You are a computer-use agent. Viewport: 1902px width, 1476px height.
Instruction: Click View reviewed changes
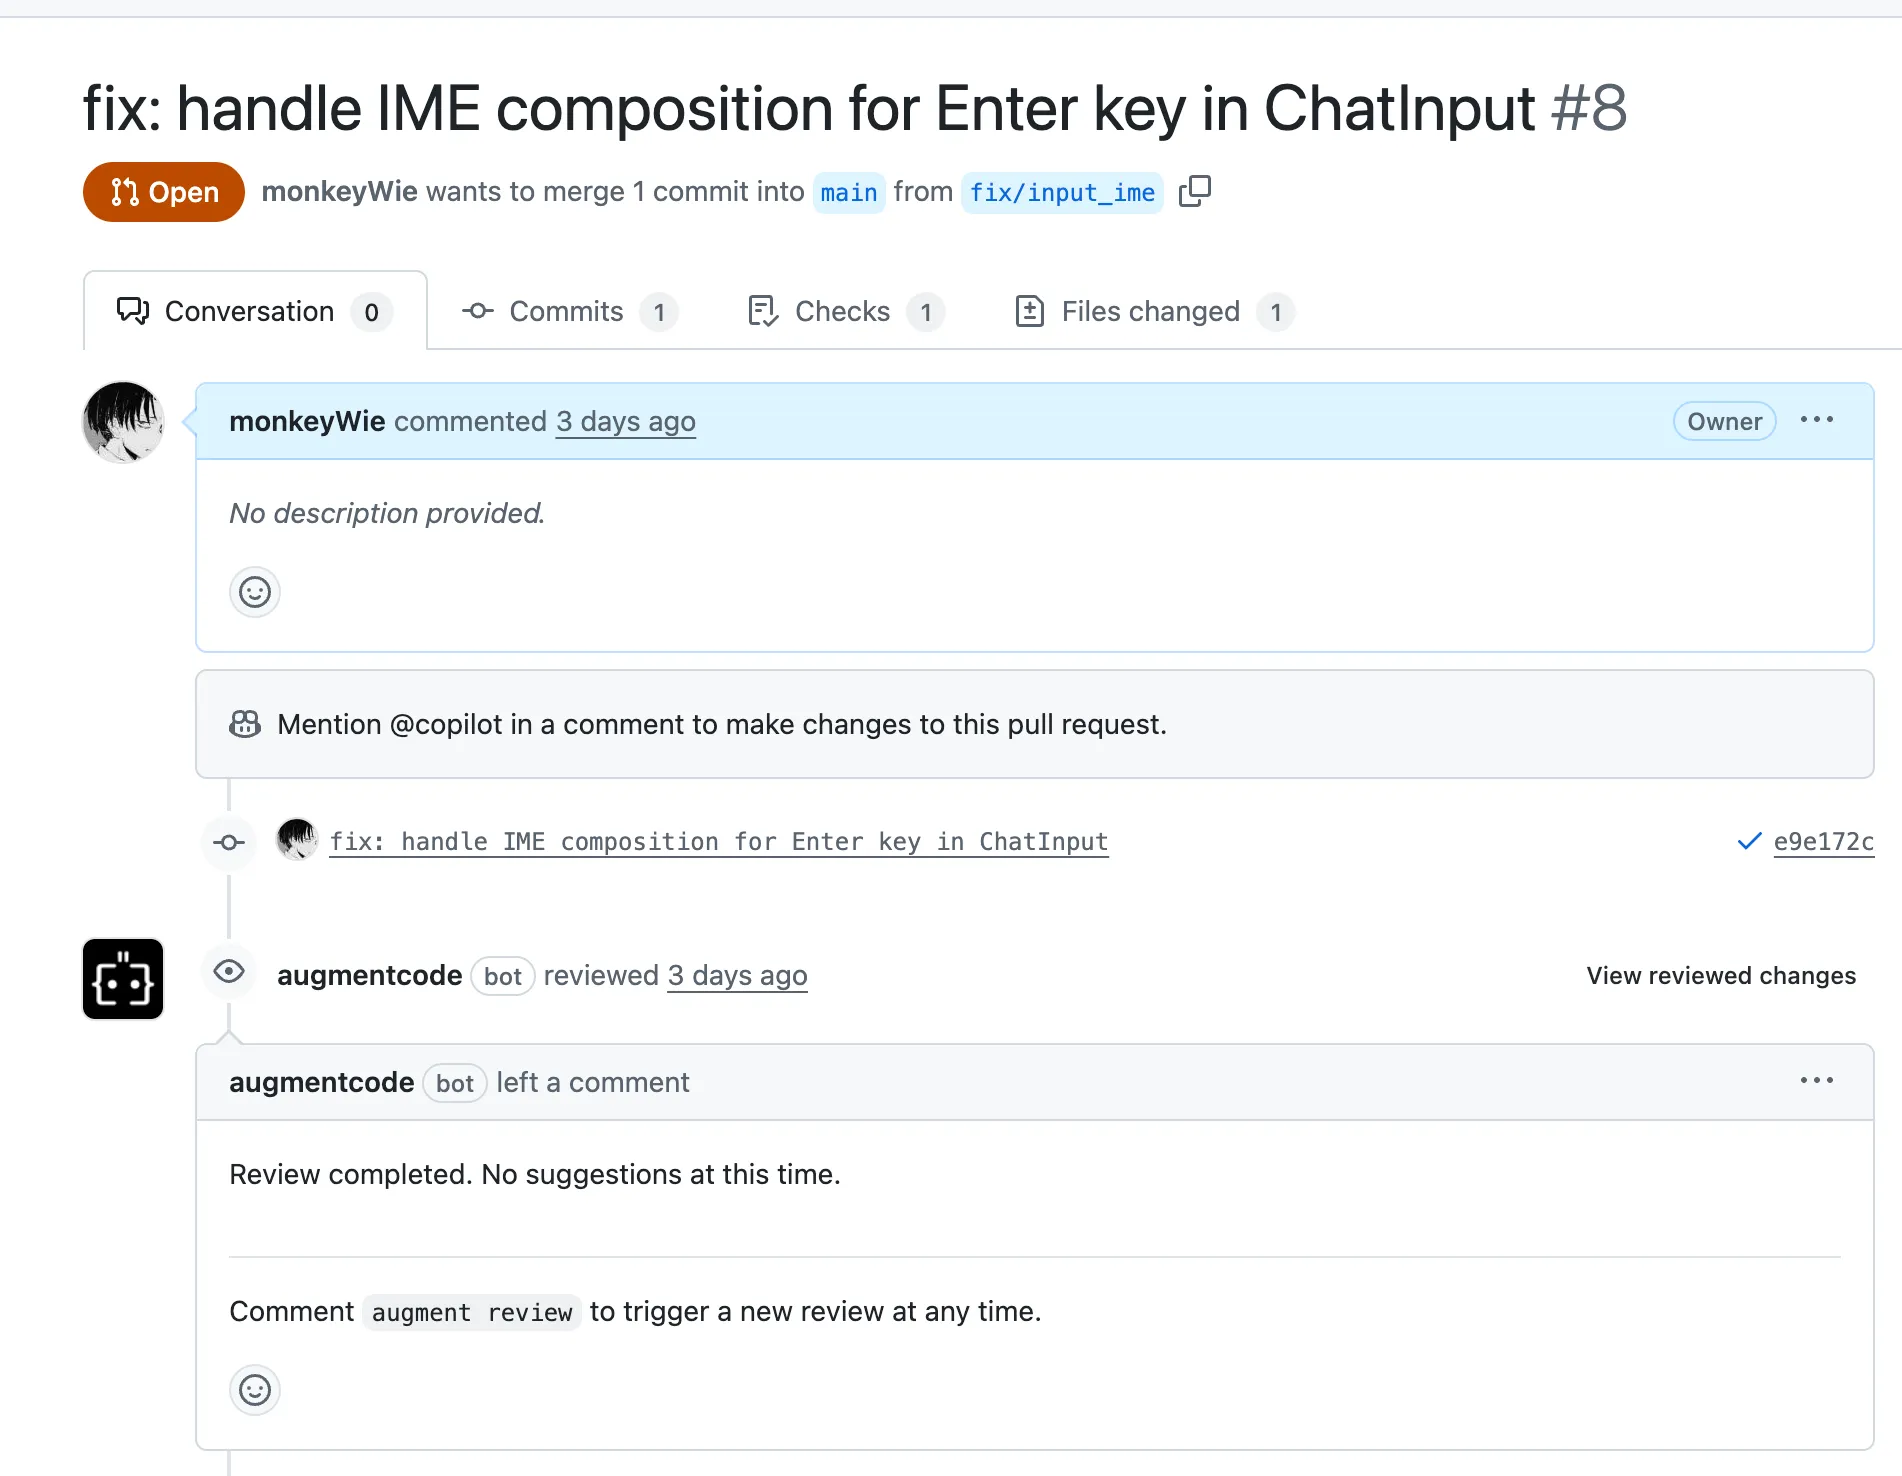1720,975
